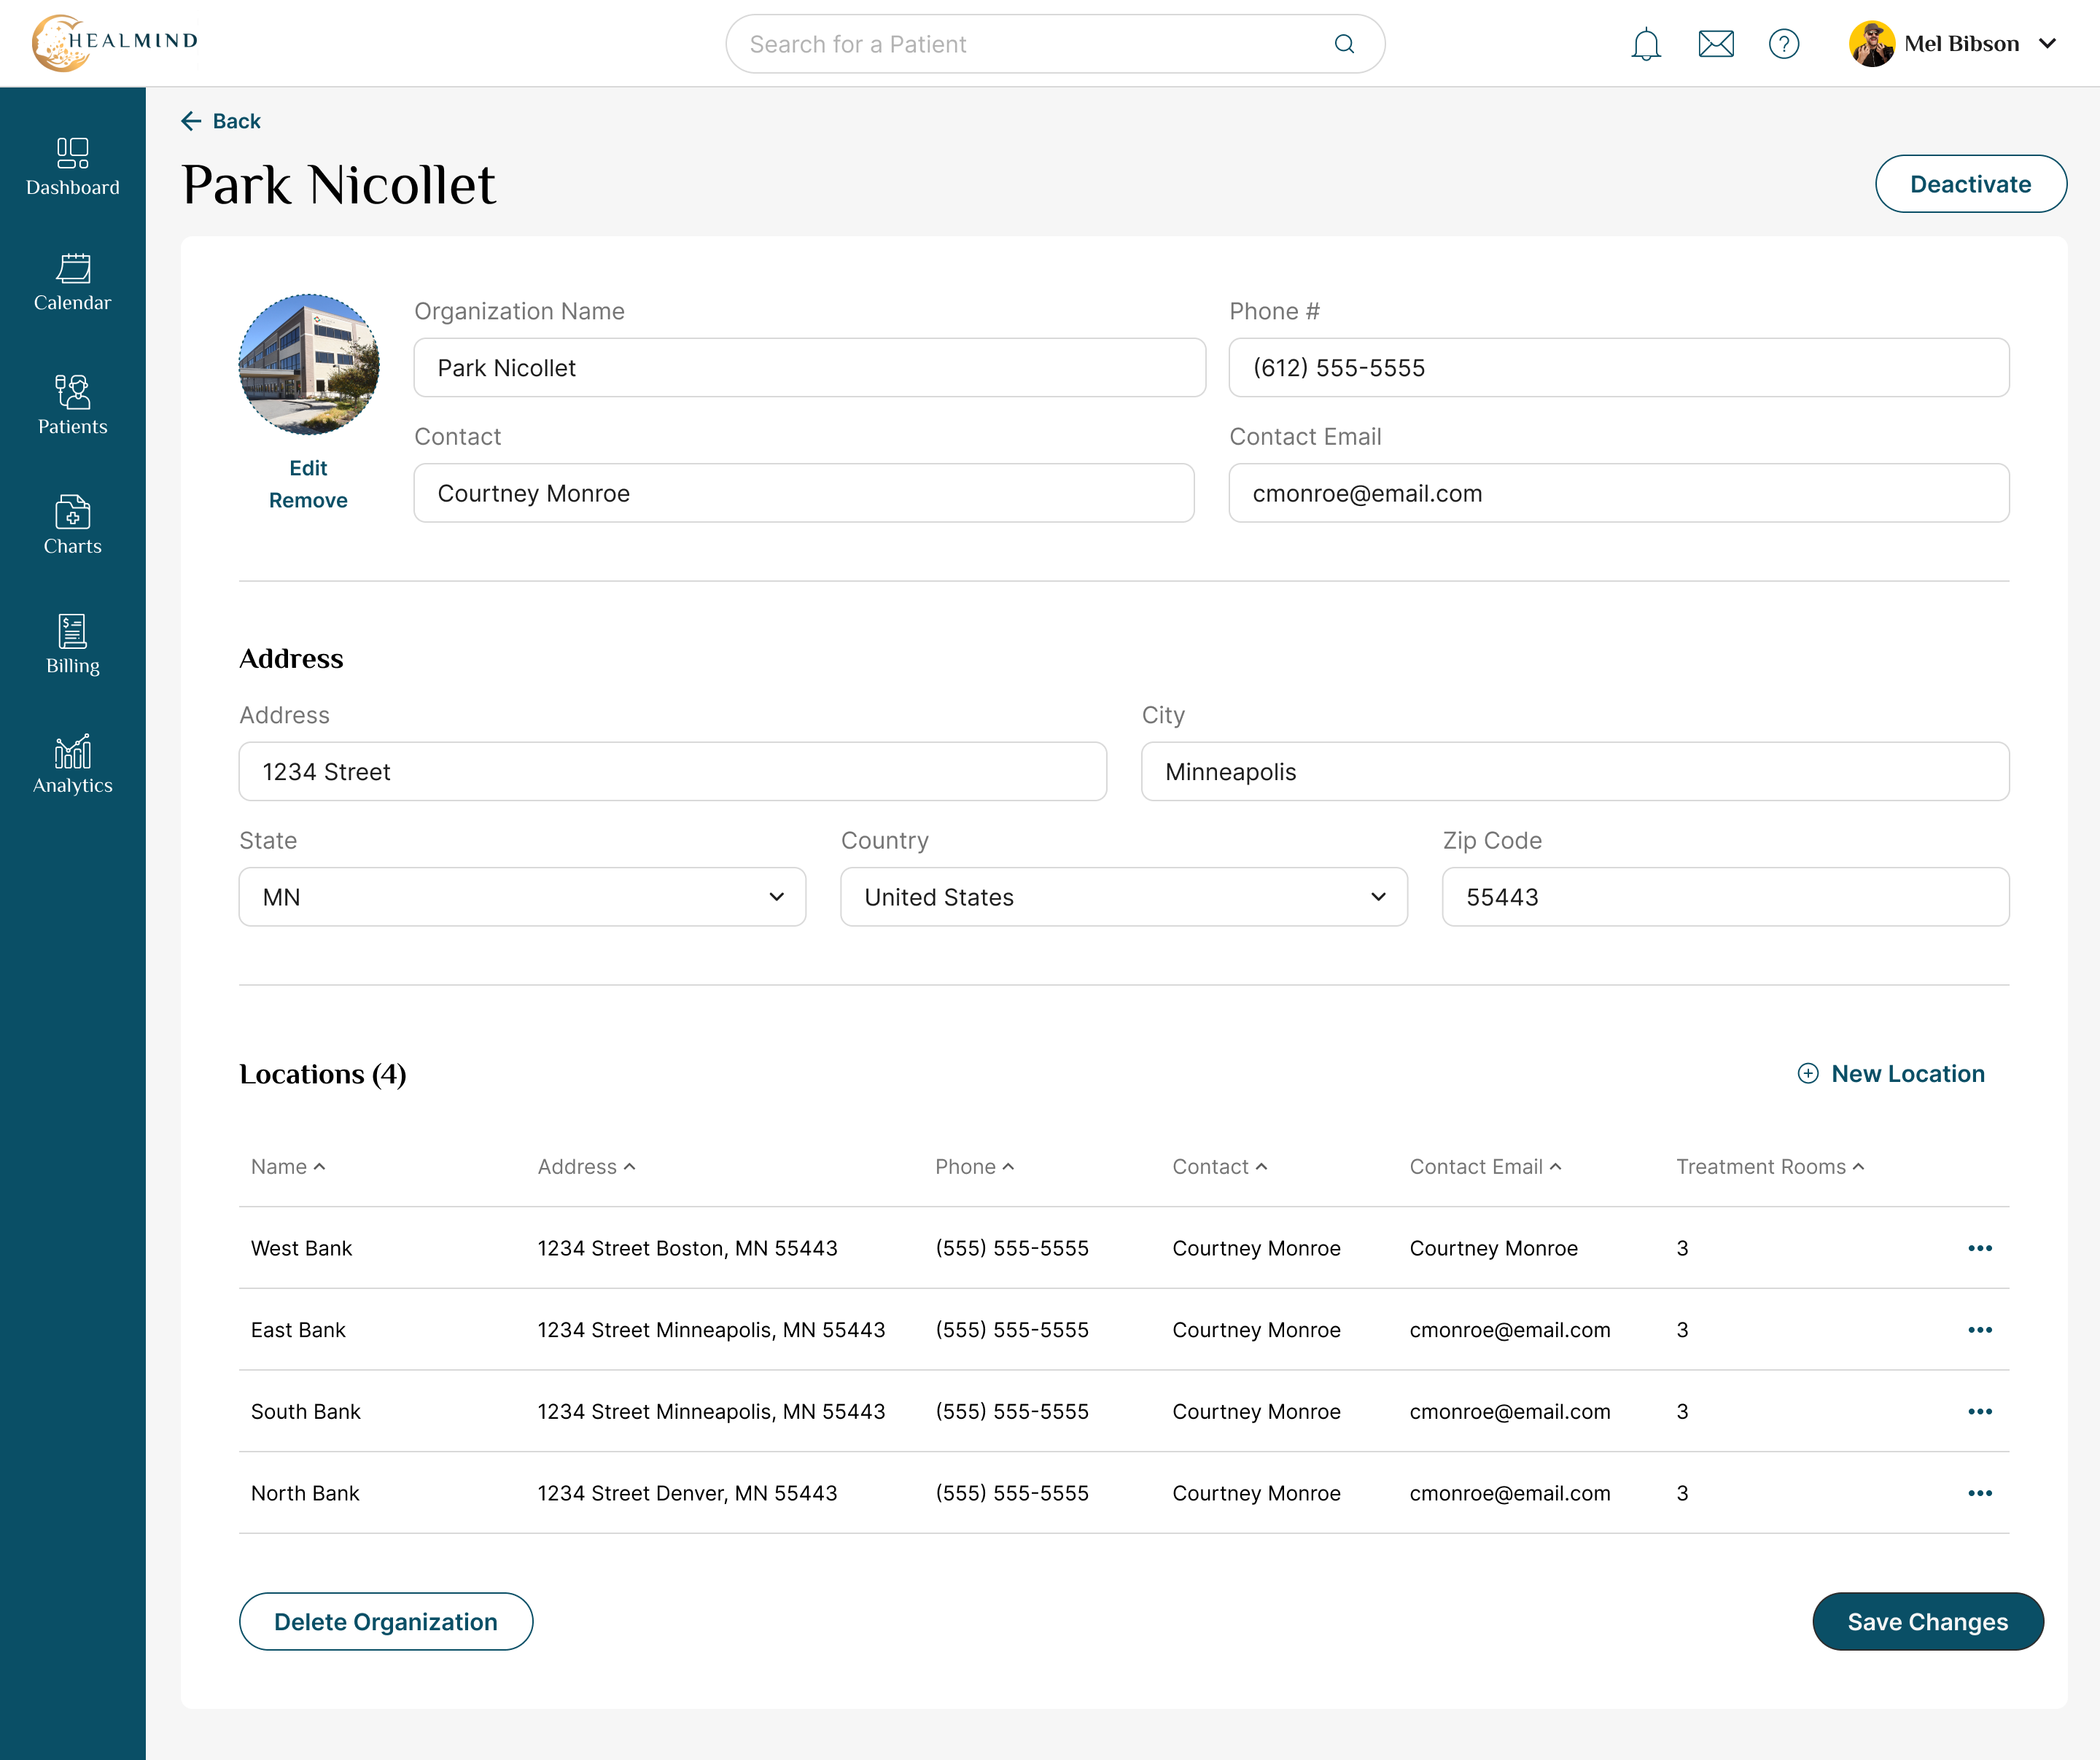
Task: Sort locations by the Contact Email column
Action: 1485,1167
